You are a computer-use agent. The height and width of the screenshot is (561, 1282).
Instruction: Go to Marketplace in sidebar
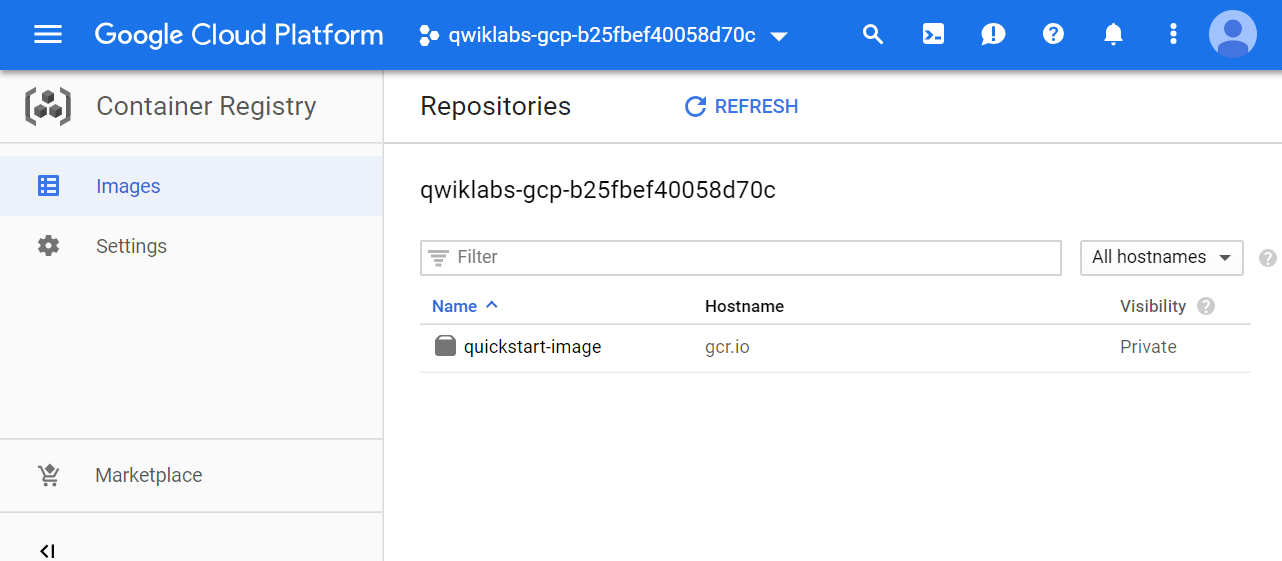click(x=148, y=475)
